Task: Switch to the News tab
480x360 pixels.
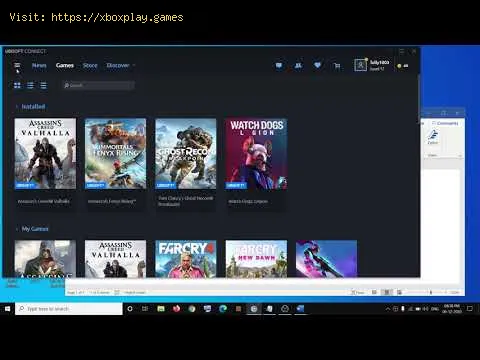Action: pos(39,65)
